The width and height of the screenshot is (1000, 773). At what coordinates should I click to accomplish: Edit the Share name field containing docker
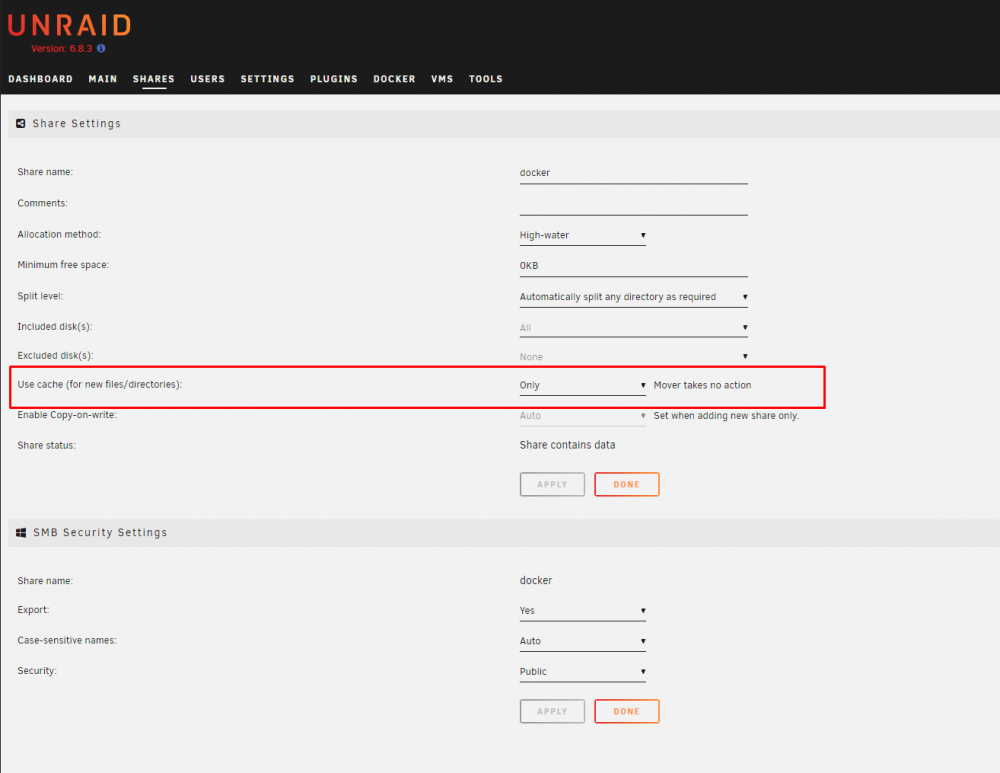pyautogui.click(x=633, y=173)
